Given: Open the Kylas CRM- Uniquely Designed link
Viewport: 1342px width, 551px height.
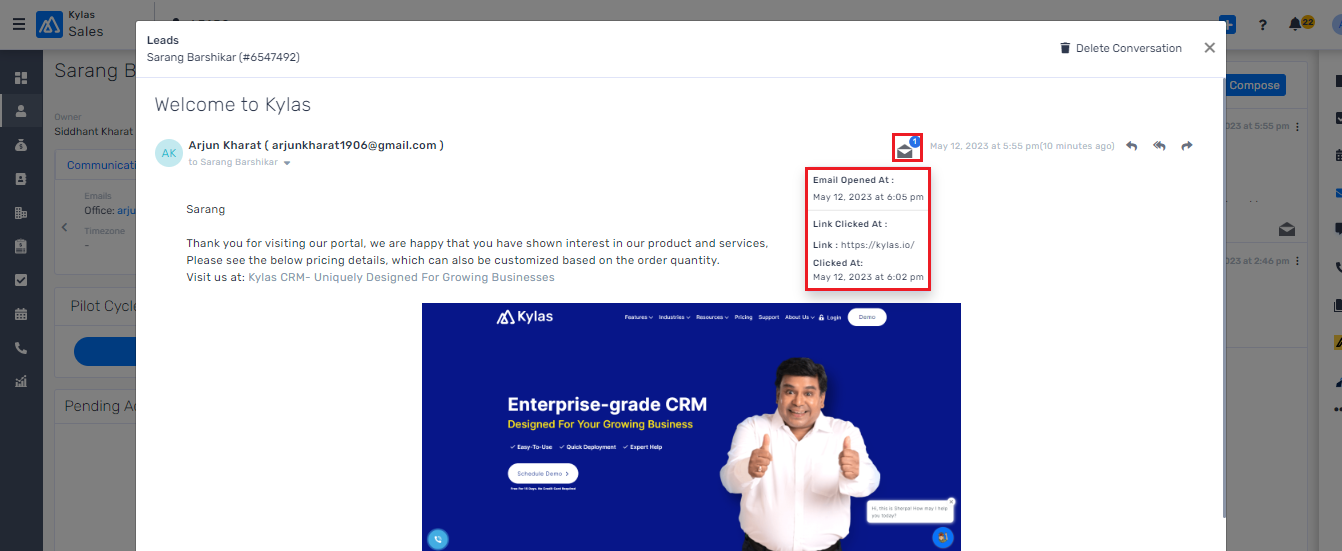Looking at the screenshot, I should [401, 277].
